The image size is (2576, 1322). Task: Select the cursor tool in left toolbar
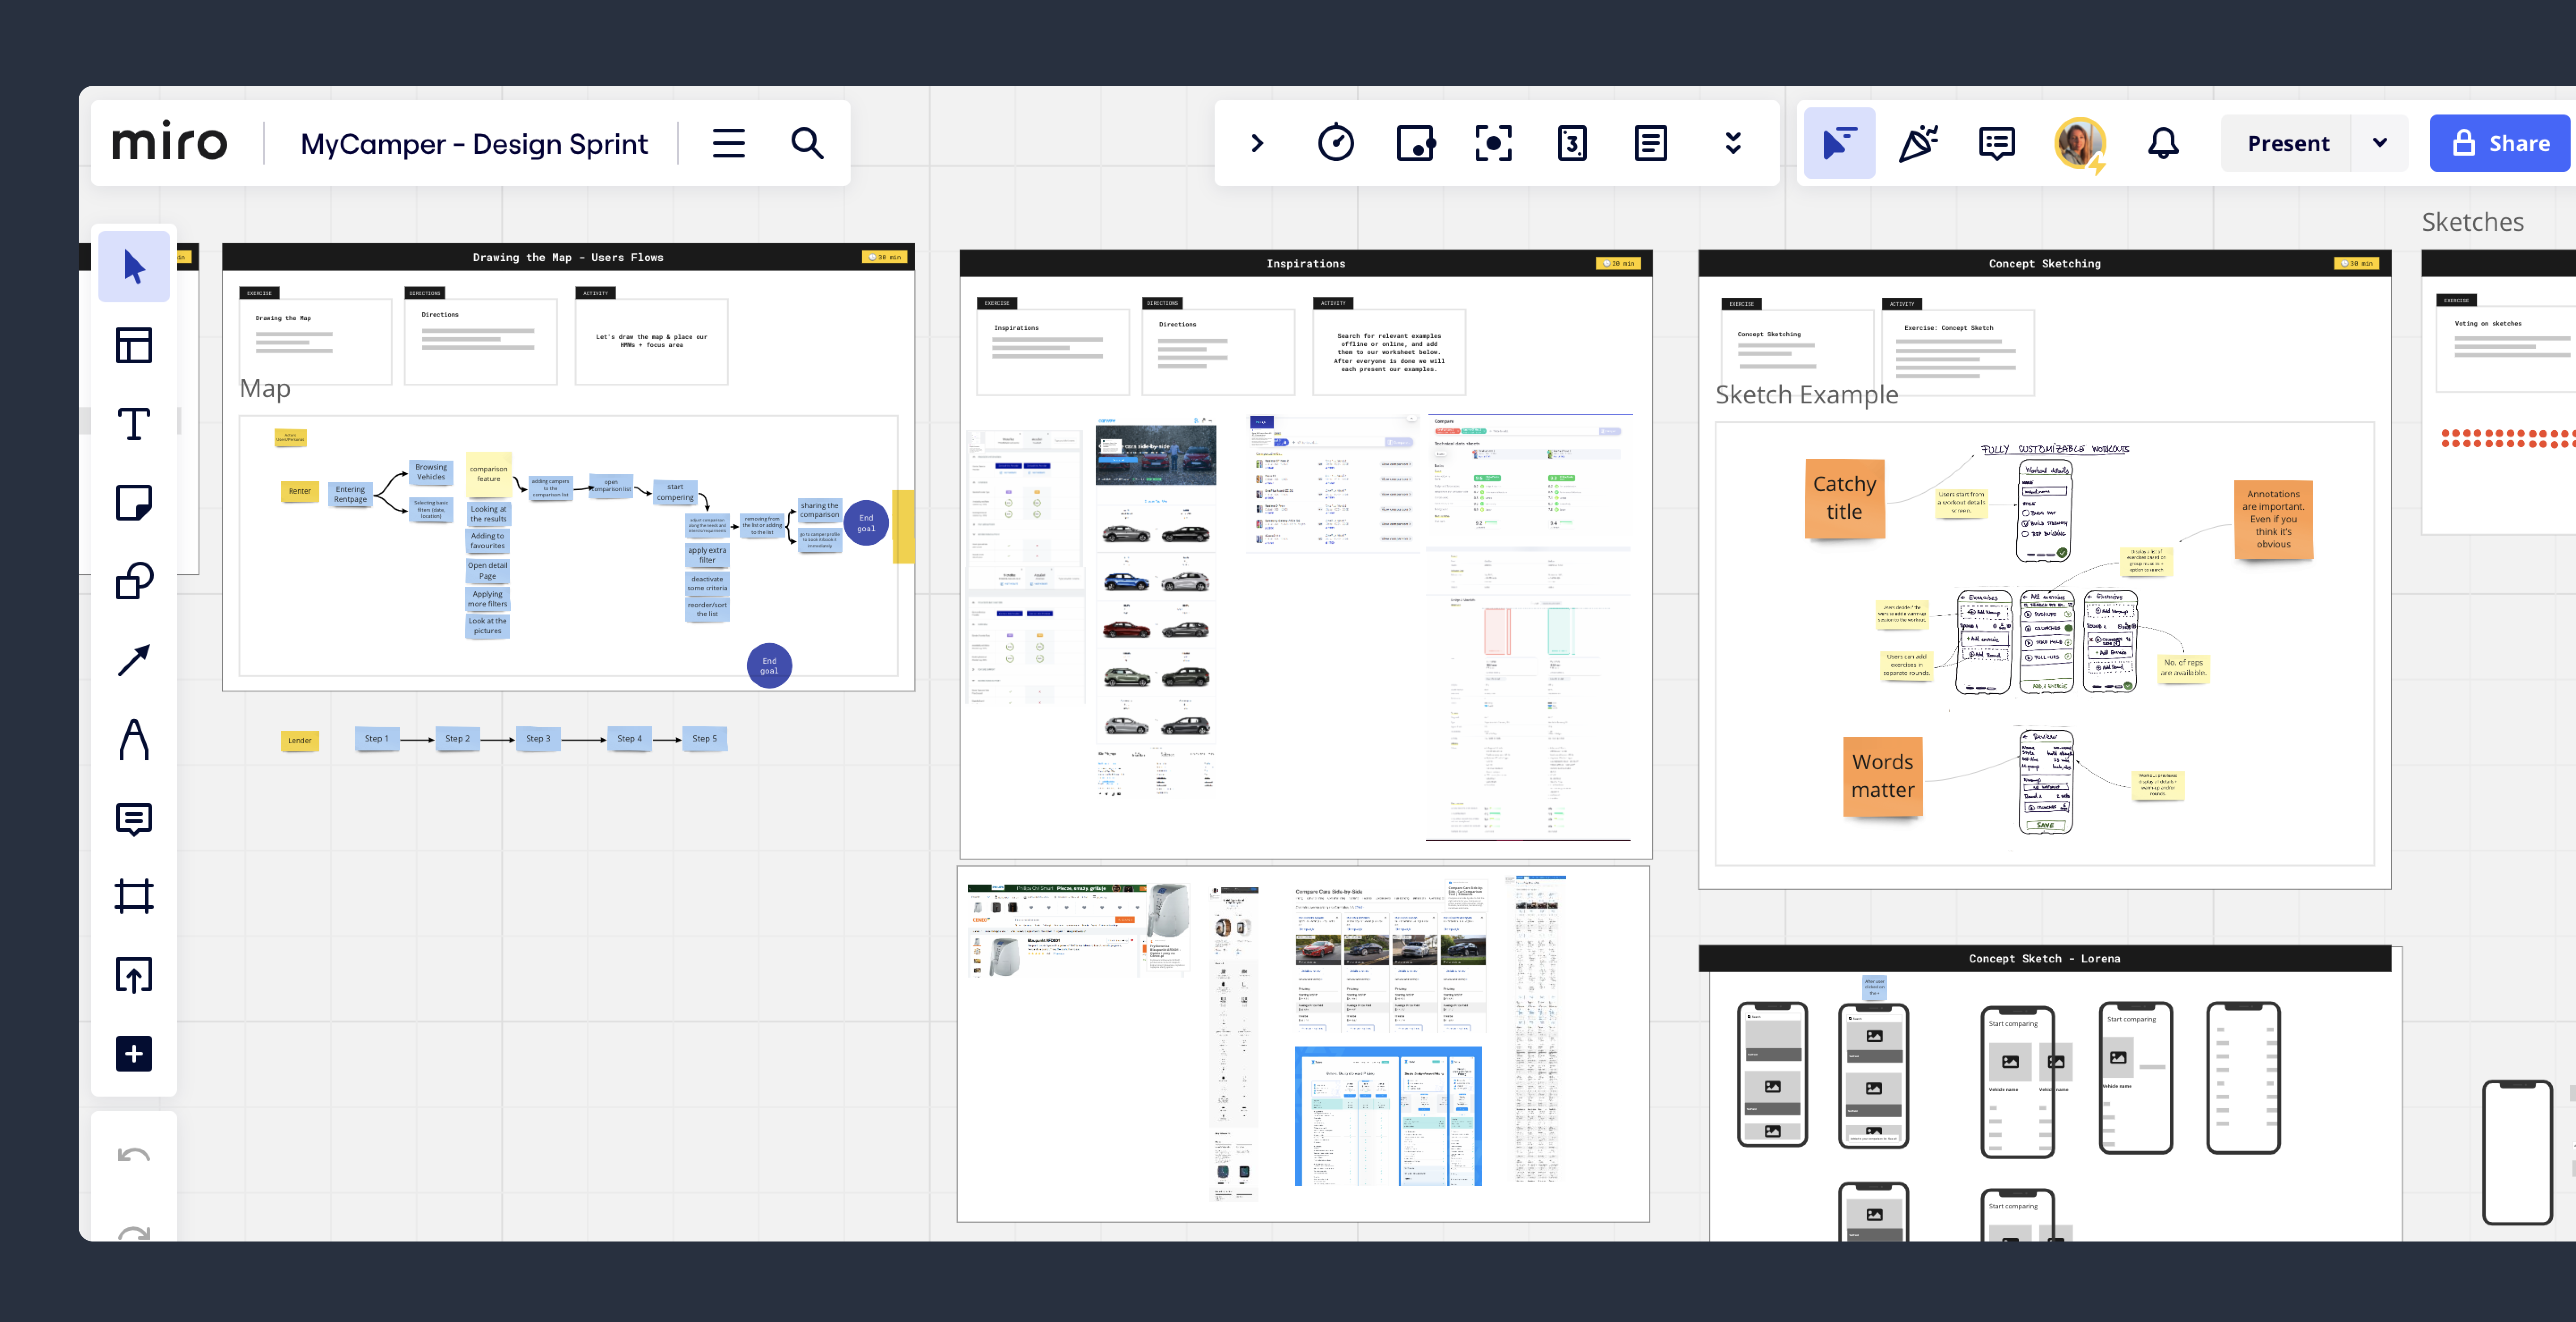[x=134, y=267]
